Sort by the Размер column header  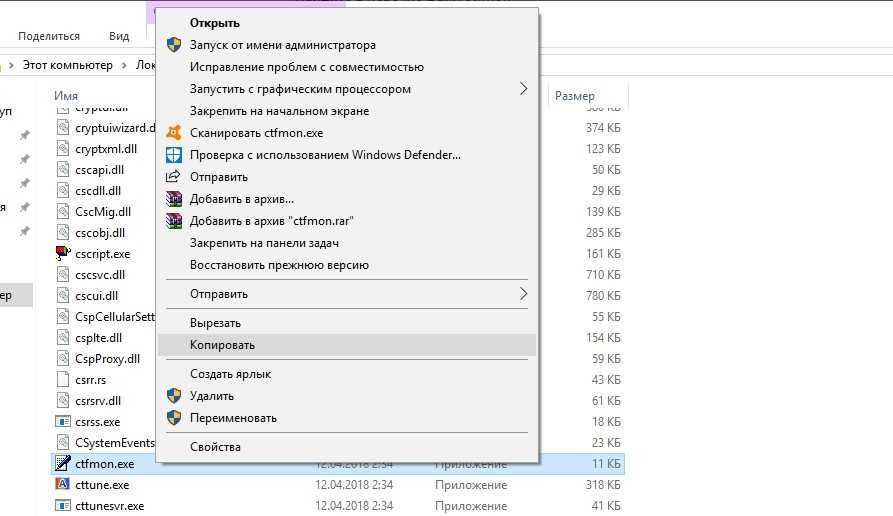pyautogui.click(x=575, y=96)
